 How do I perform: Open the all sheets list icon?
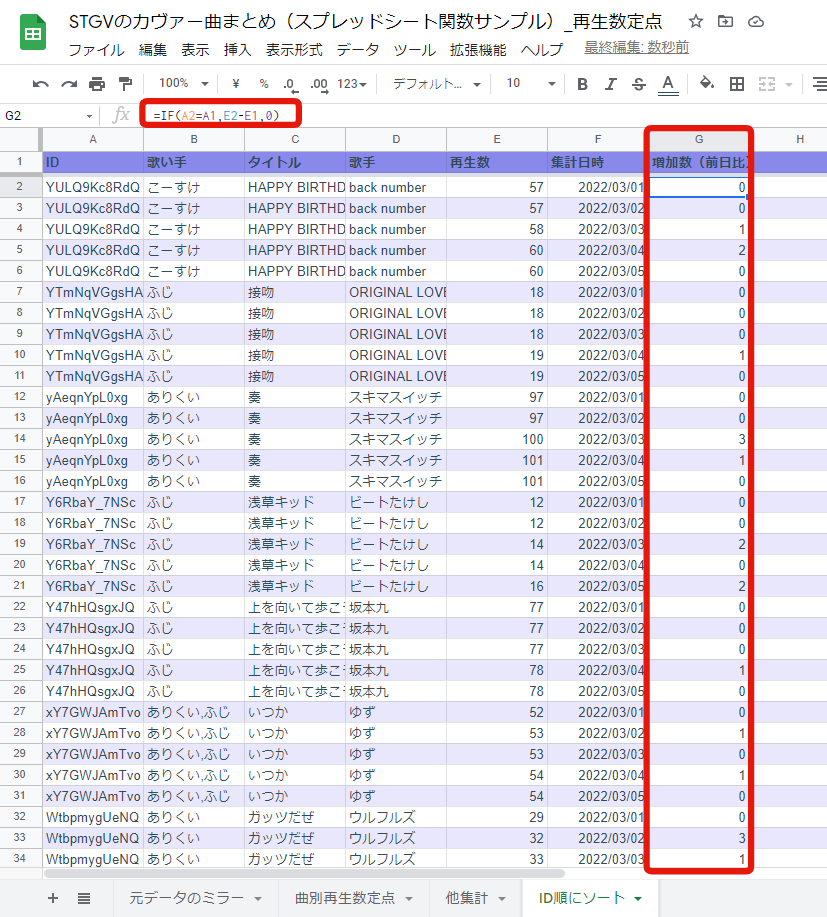click(x=84, y=898)
